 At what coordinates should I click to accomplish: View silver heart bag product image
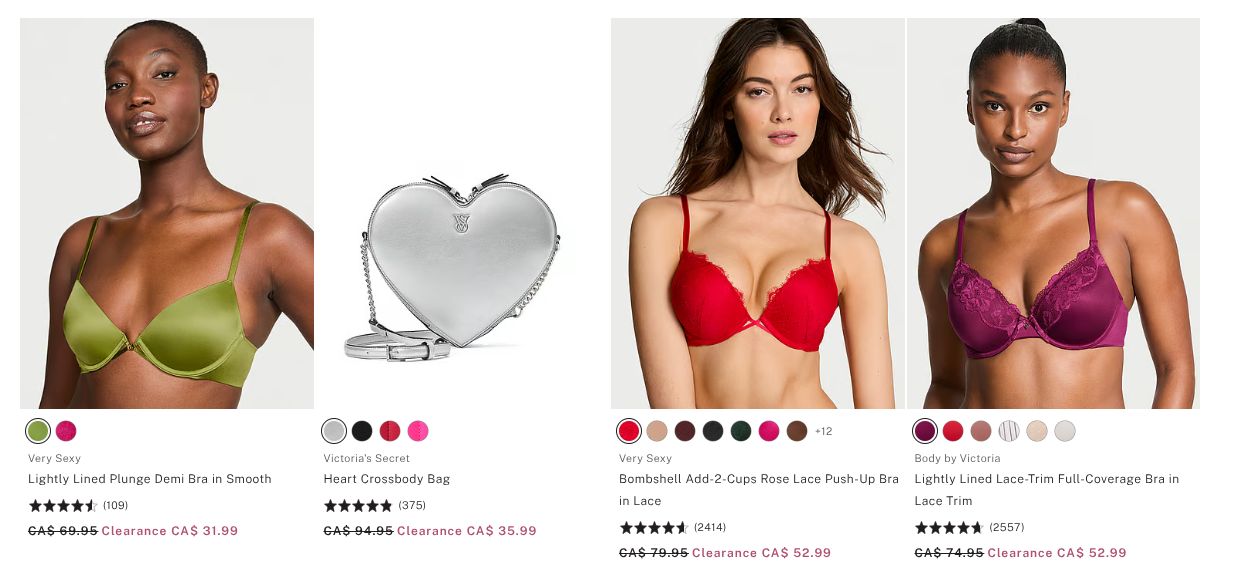pos(462,213)
